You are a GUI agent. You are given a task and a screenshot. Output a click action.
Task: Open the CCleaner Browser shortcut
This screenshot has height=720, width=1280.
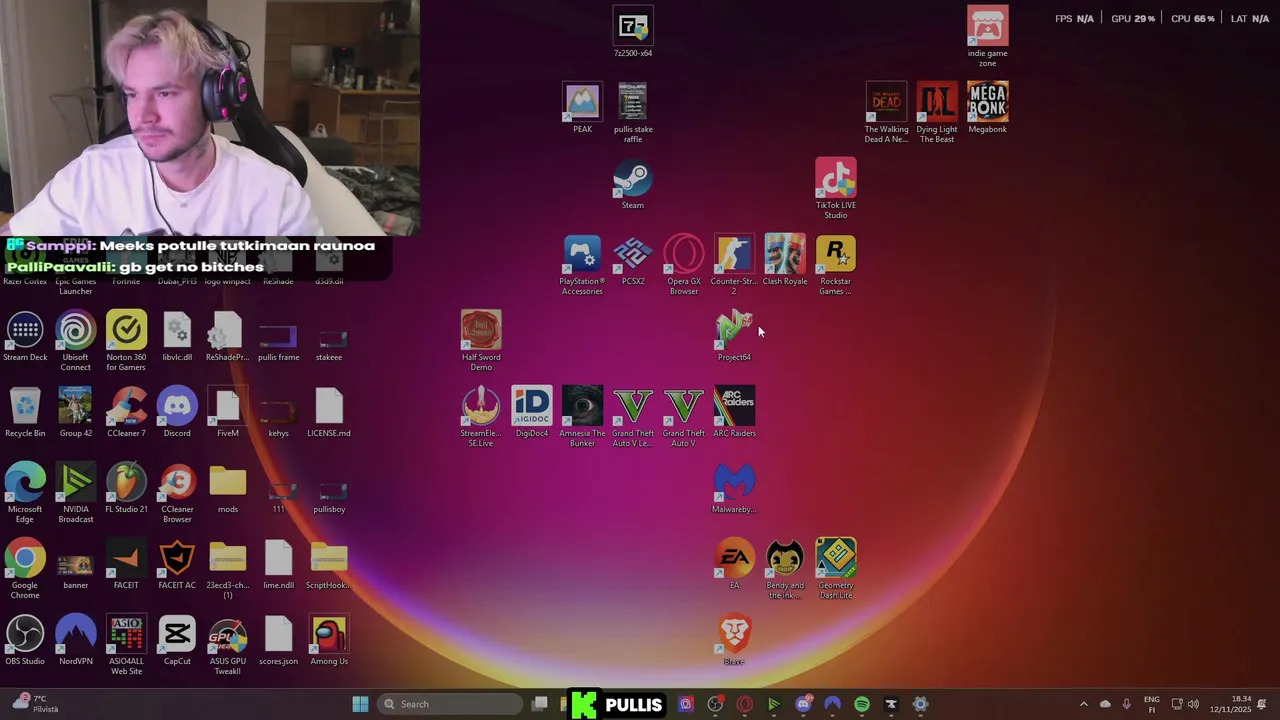point(177,493)
